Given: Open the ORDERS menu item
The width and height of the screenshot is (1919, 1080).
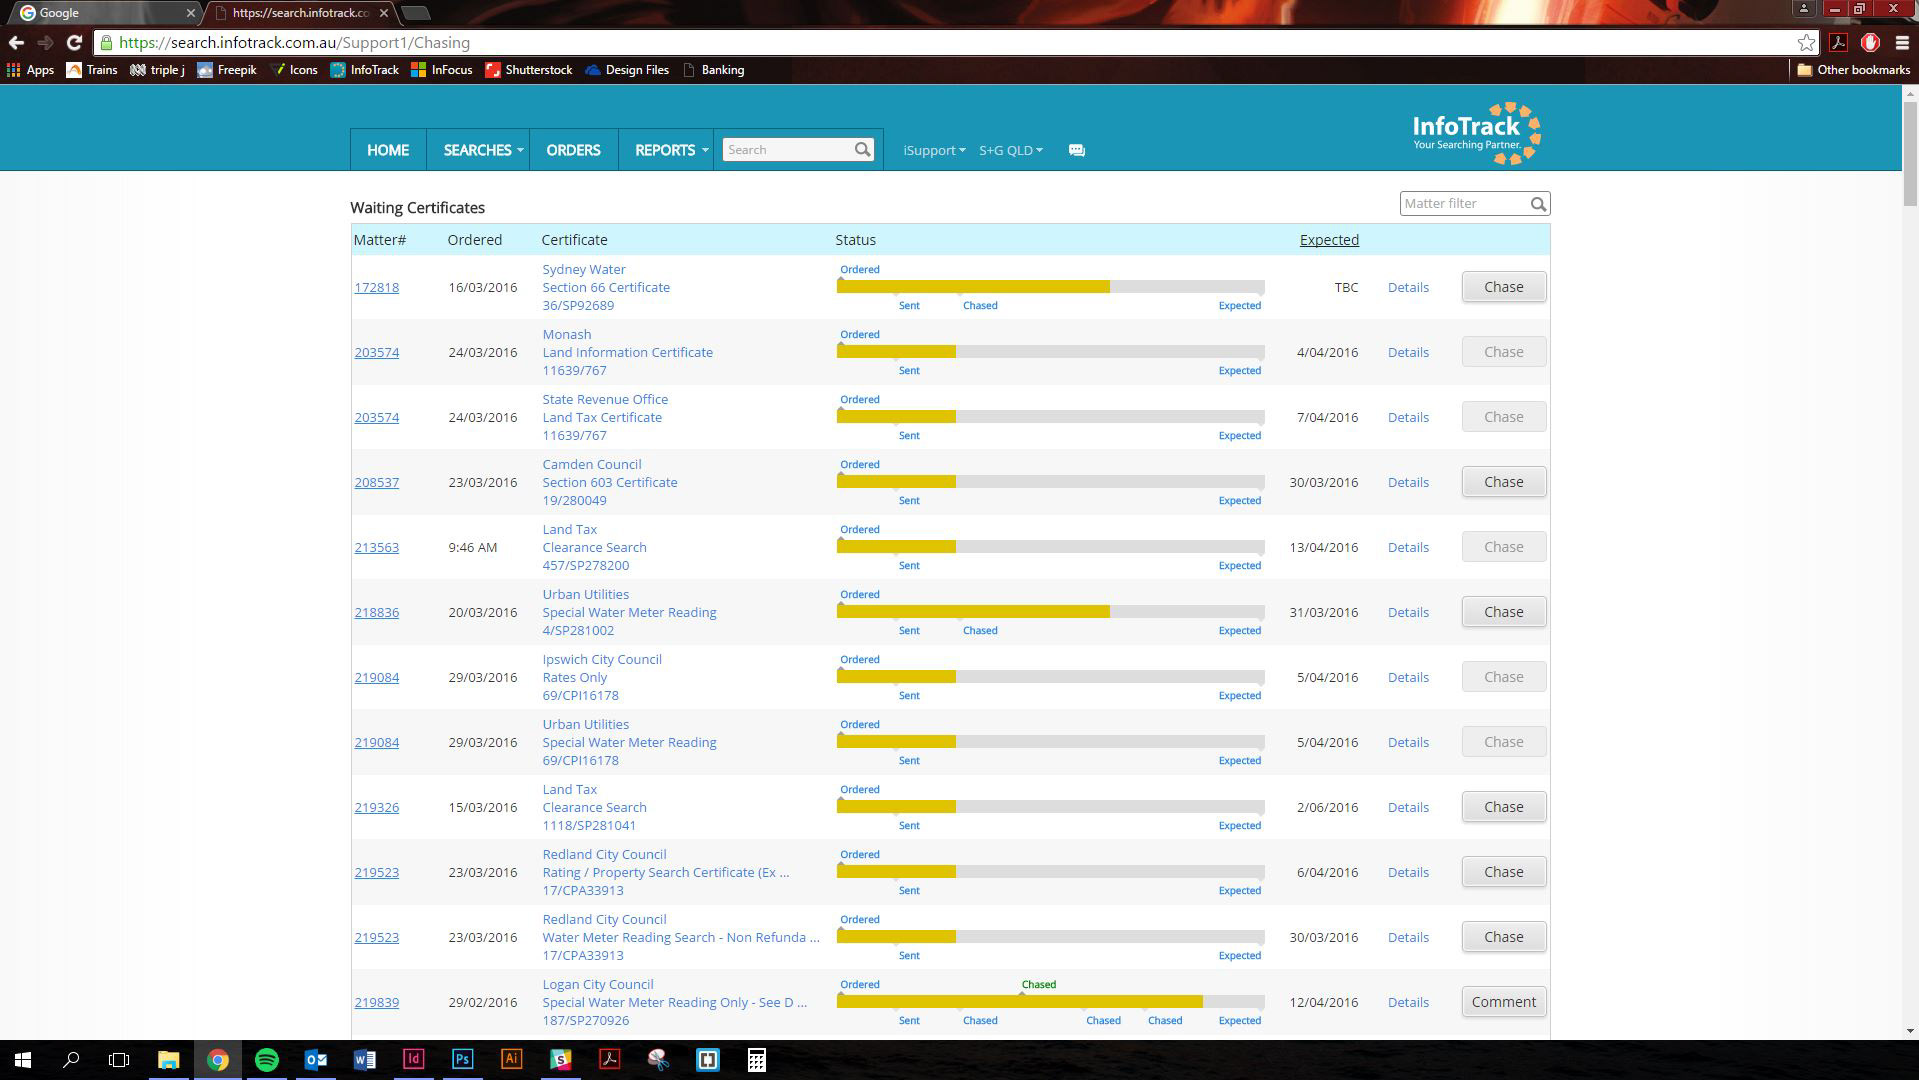Looking at the screenshot, I should tap(573, 150).
